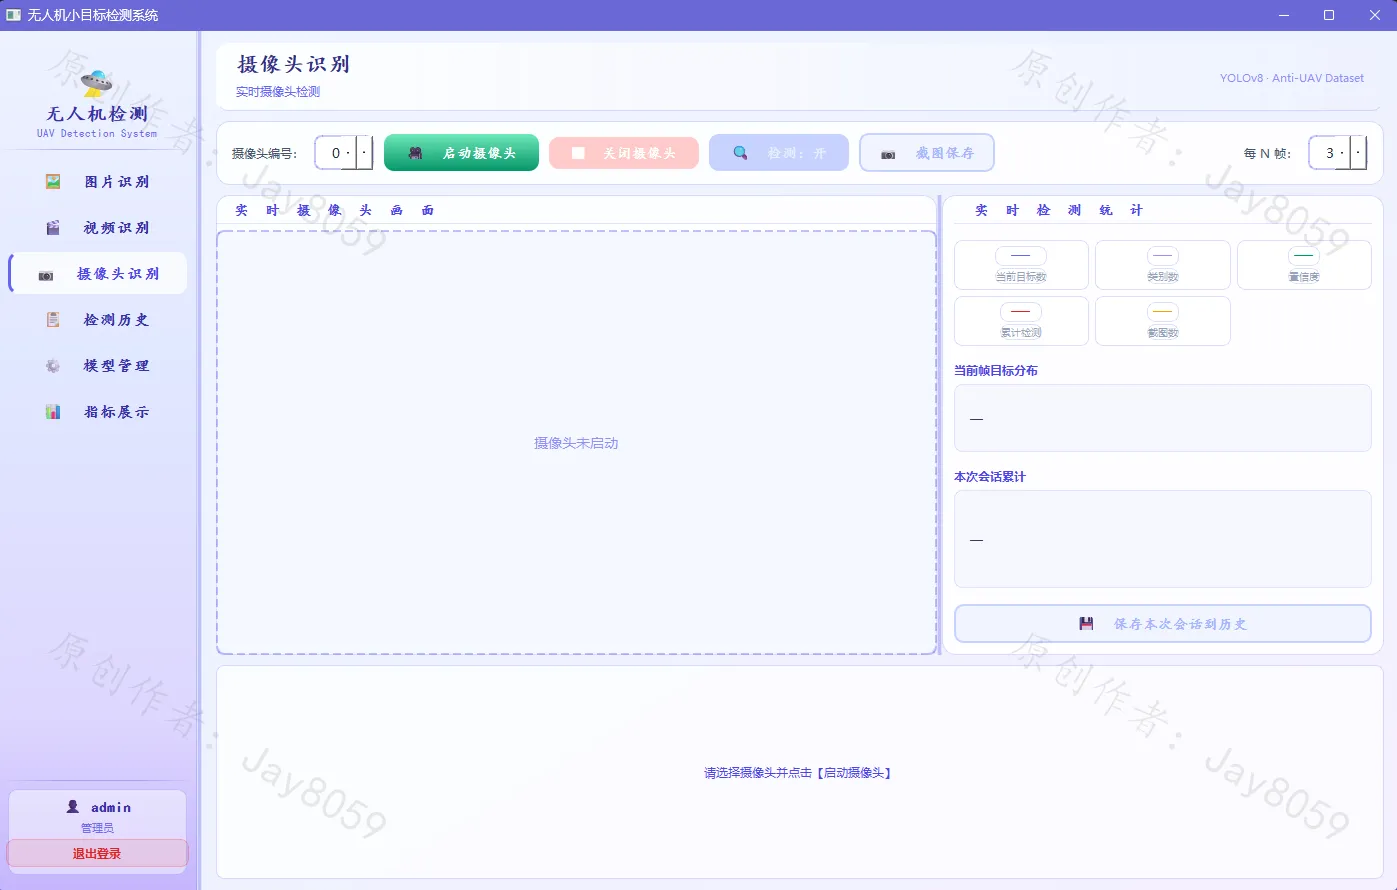Open the 检测历史 history page
Viewport: 1397px width, 890px height.
point(97,320)
